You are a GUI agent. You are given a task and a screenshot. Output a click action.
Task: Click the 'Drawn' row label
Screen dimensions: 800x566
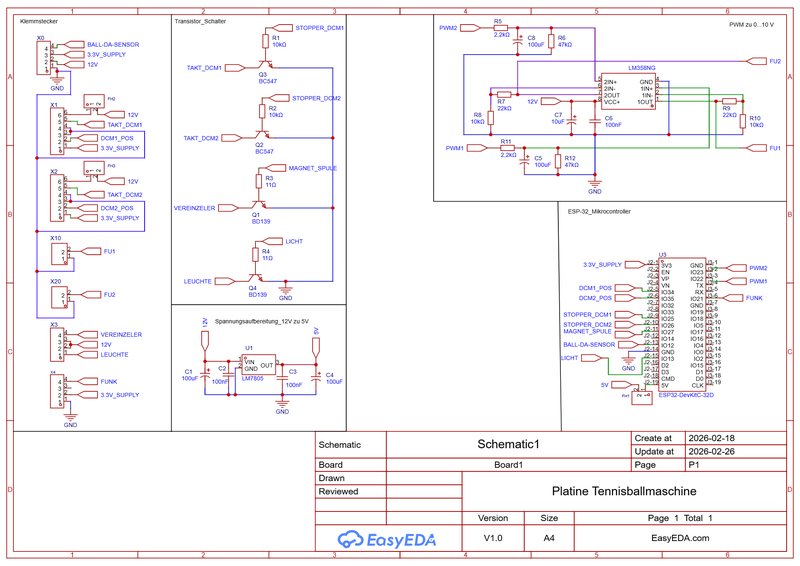pos(332,478)
